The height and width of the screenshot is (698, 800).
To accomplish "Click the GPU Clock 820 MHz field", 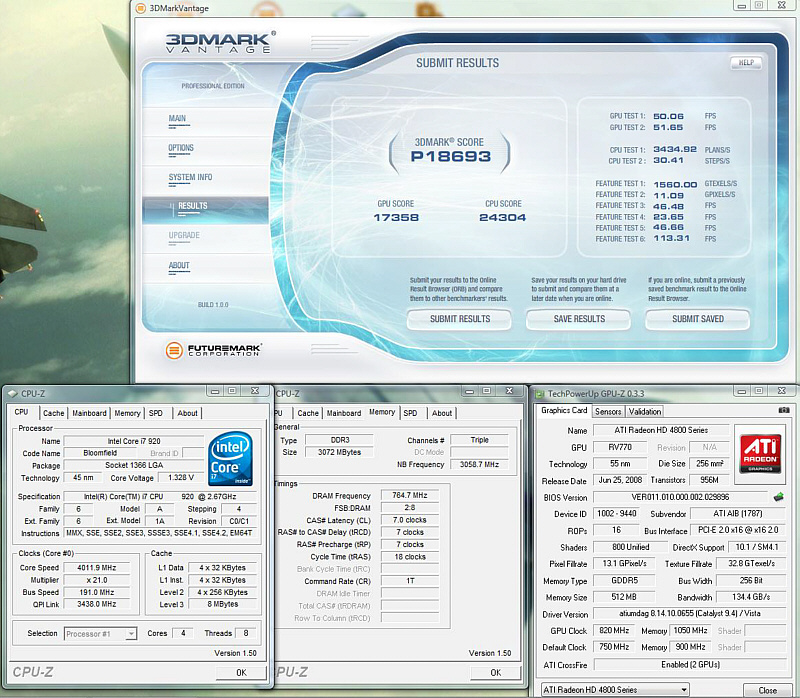I will pos(614,631).
